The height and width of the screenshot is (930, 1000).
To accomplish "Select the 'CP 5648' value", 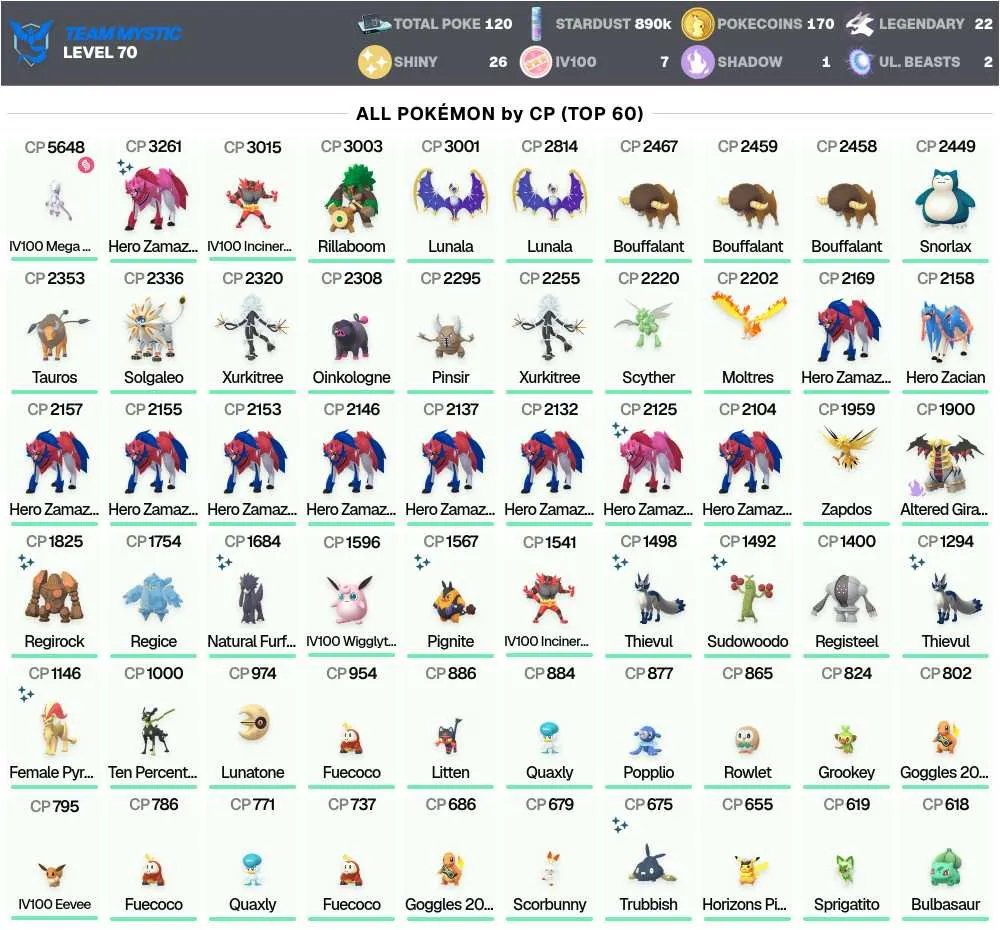I will [55, 147].
